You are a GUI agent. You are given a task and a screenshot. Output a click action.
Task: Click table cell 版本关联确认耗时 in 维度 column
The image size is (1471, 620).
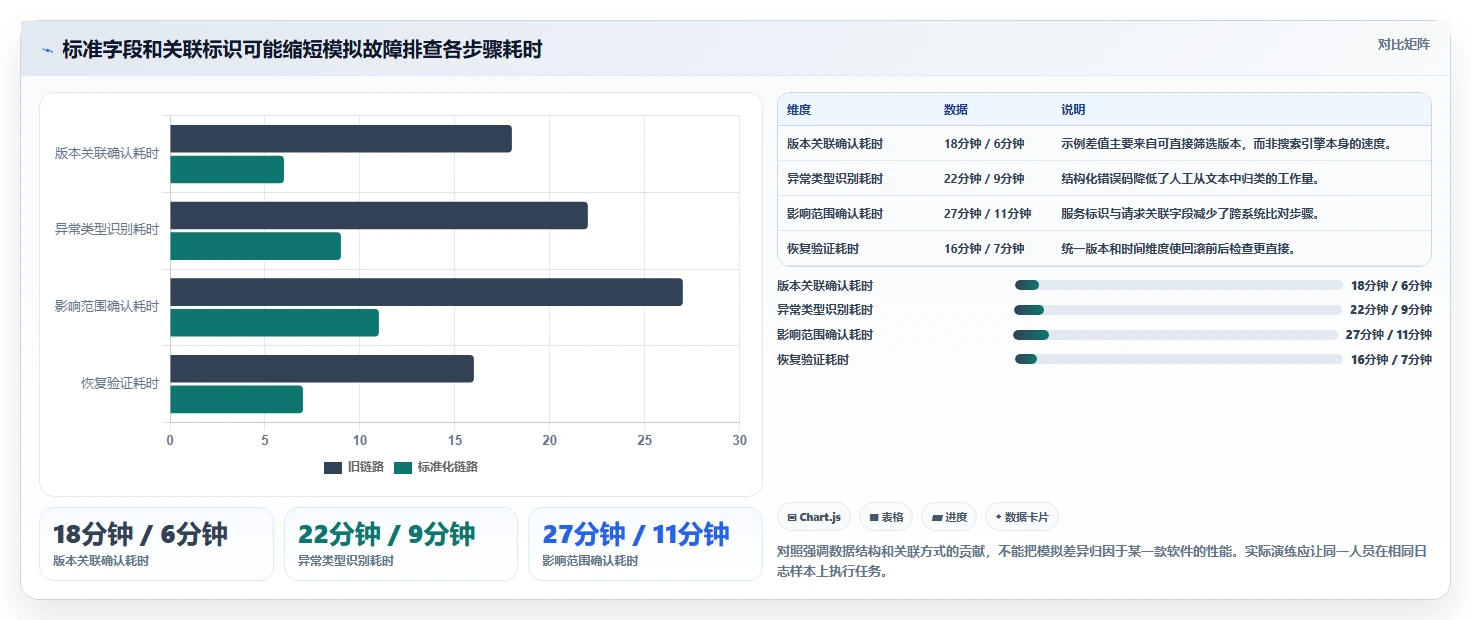pyautogui.click(x=835, y=144)
